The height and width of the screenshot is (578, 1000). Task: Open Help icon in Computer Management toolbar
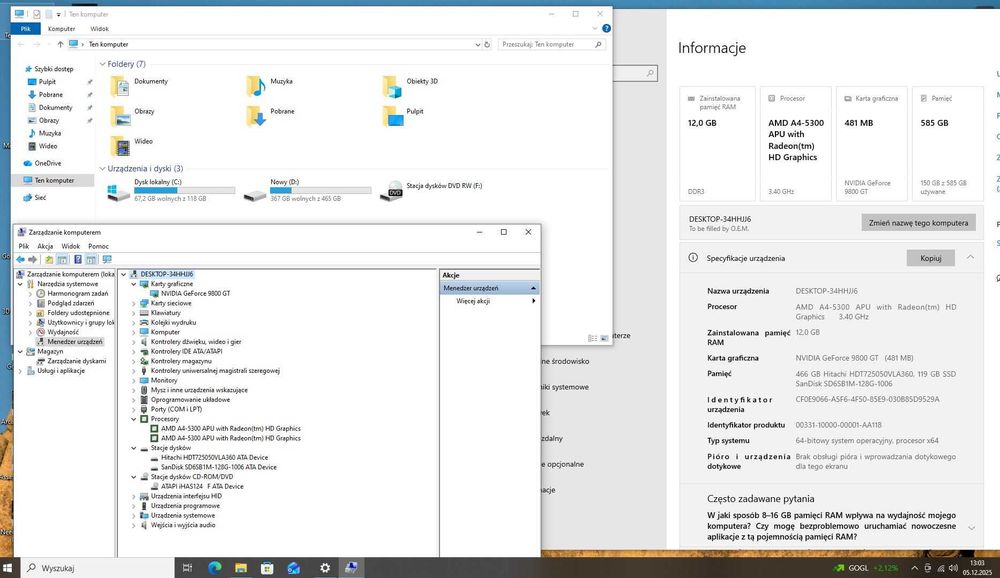(x=78, y=260)
